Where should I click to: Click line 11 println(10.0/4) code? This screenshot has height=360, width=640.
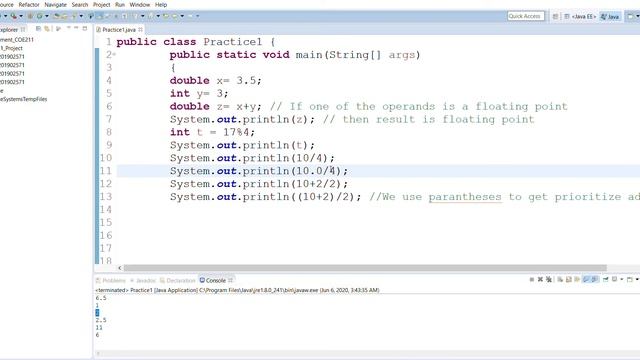click(x=259, y=171)
